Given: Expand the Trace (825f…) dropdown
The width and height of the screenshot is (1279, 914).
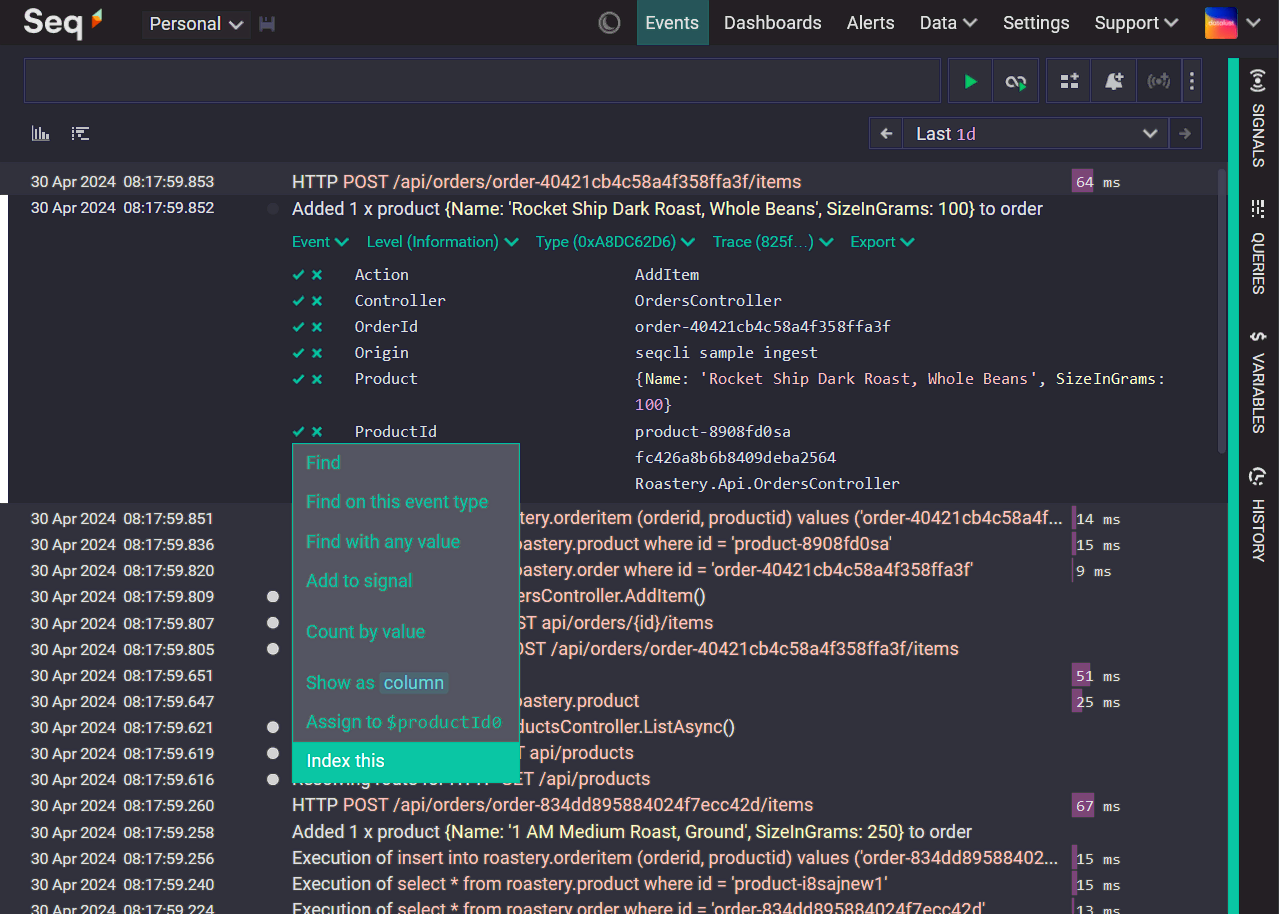Looking at the screenshot, I should [773, 242].
